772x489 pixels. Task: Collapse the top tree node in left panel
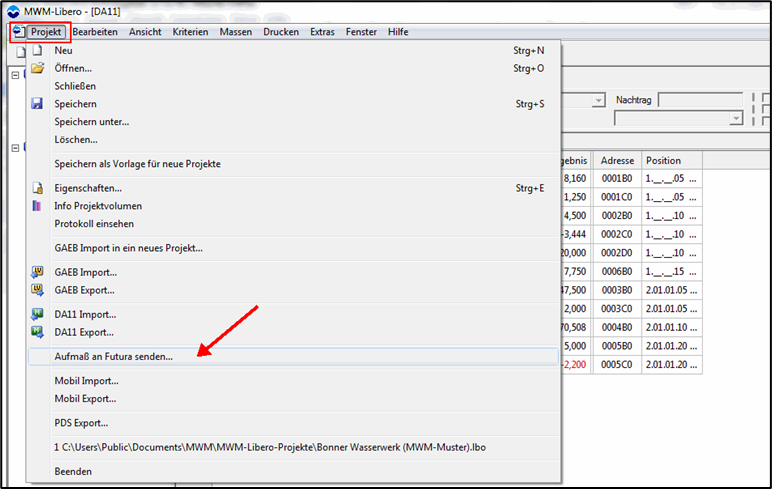[x=15, y=75]
